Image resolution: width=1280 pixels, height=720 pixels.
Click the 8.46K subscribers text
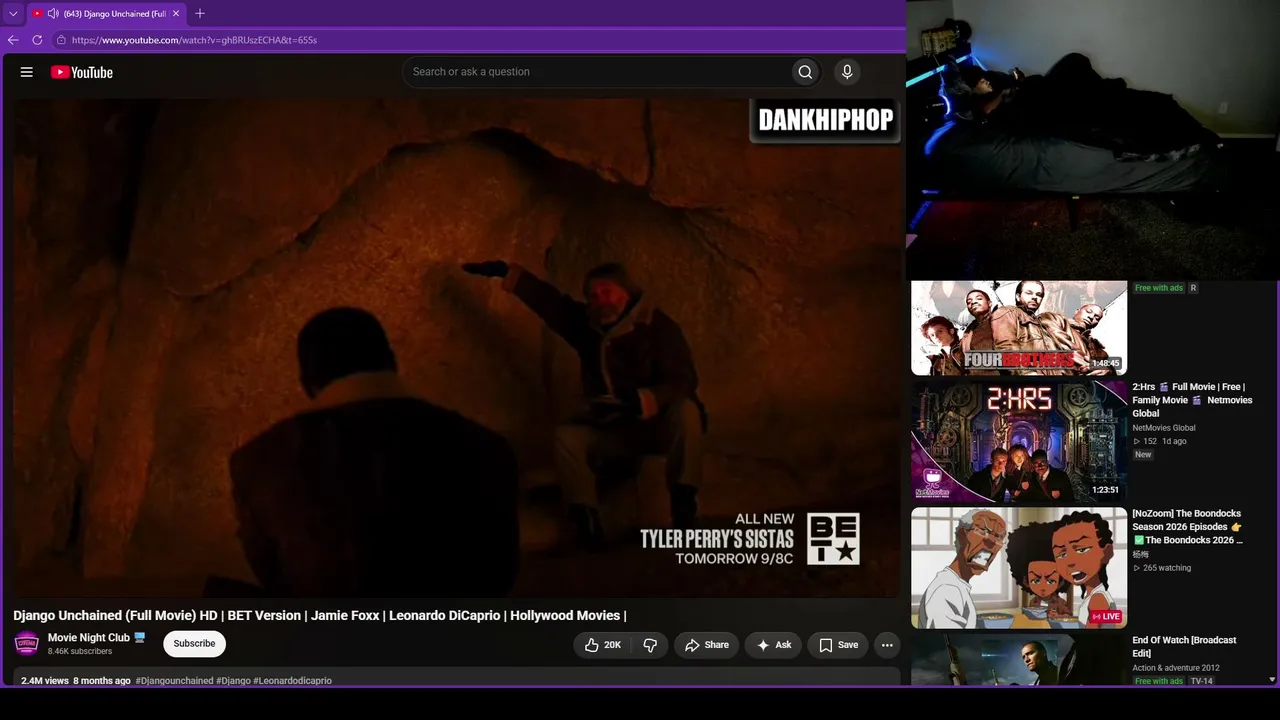[80, 652]
